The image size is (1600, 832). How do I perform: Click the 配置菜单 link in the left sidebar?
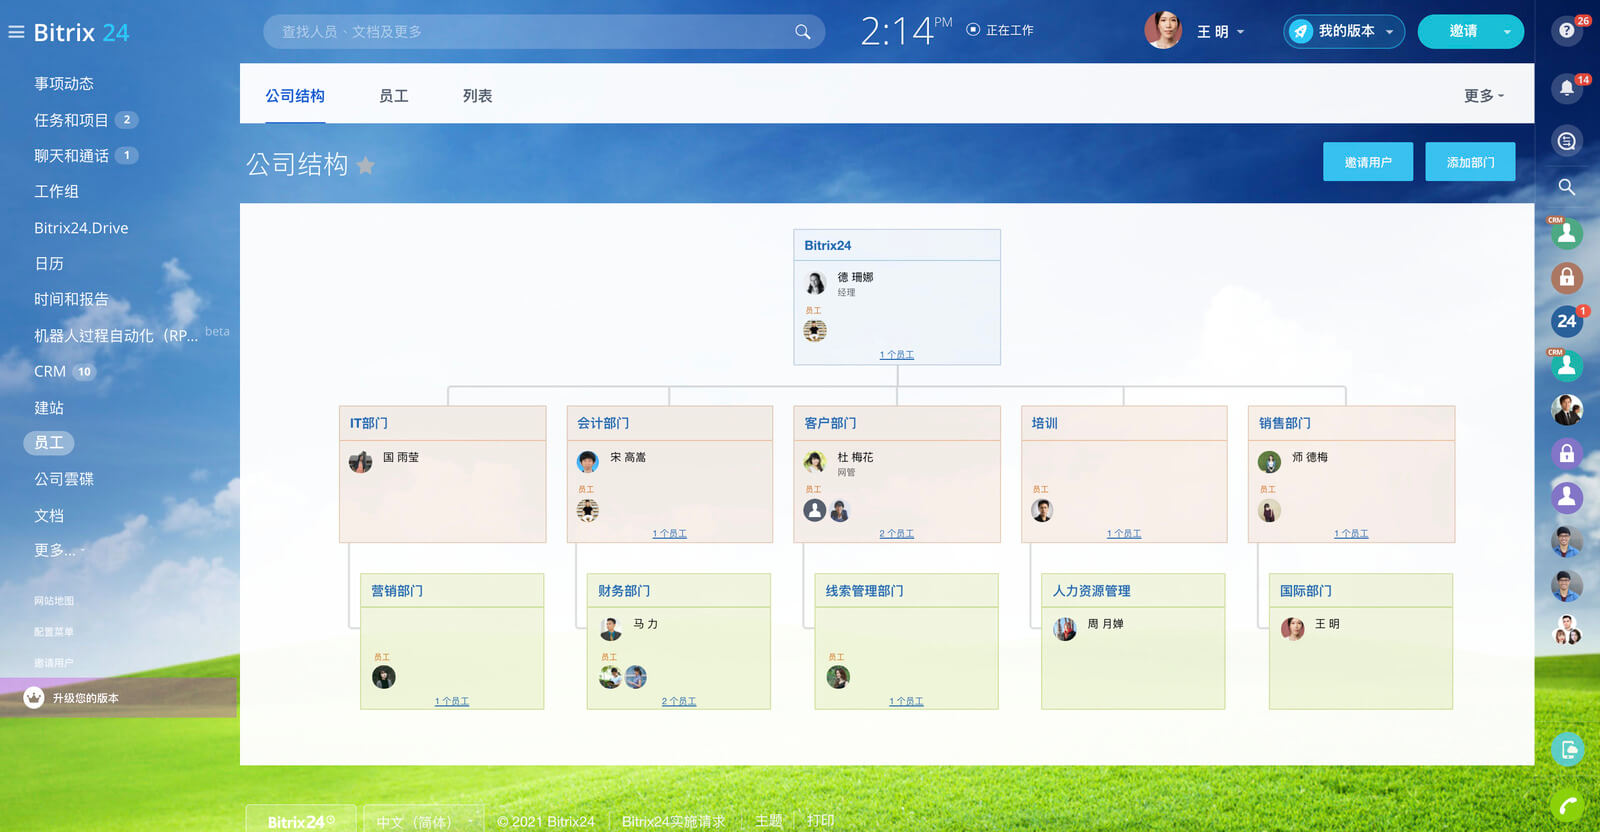coord(54,632)
